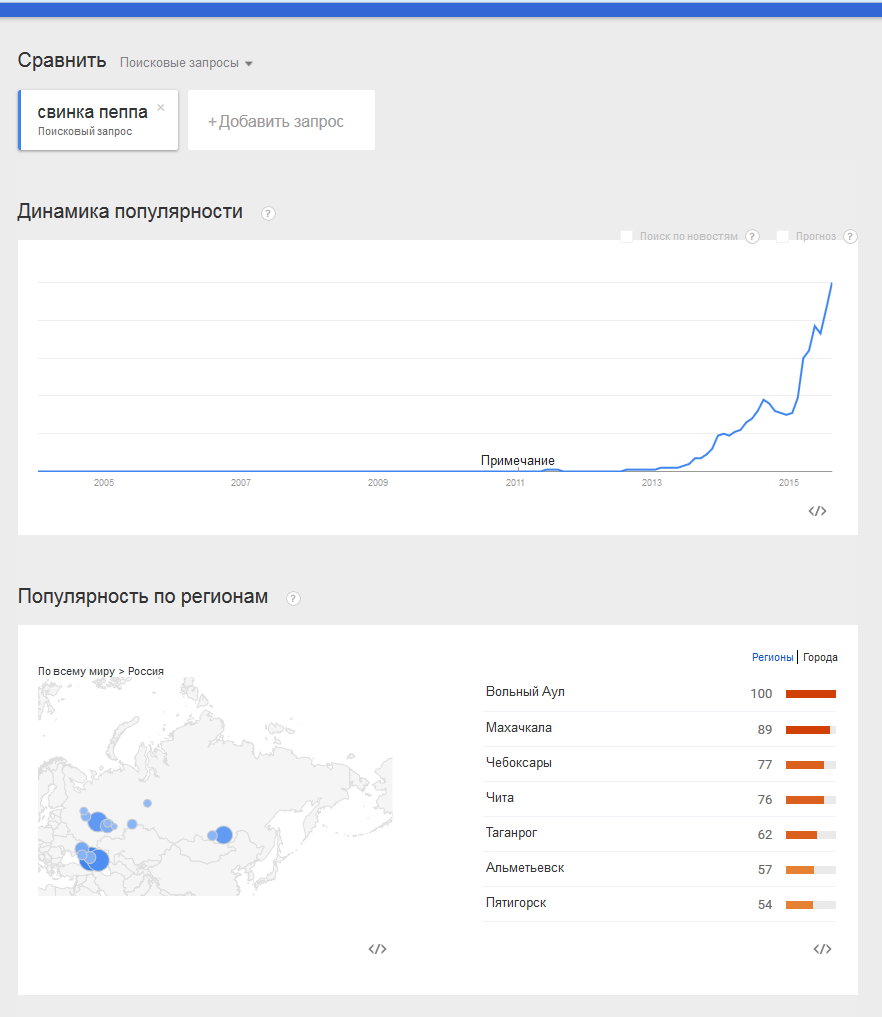This screenshot has height=1017, width=882.
Task: Click embed code icon below the map
Action: (377, 949)
